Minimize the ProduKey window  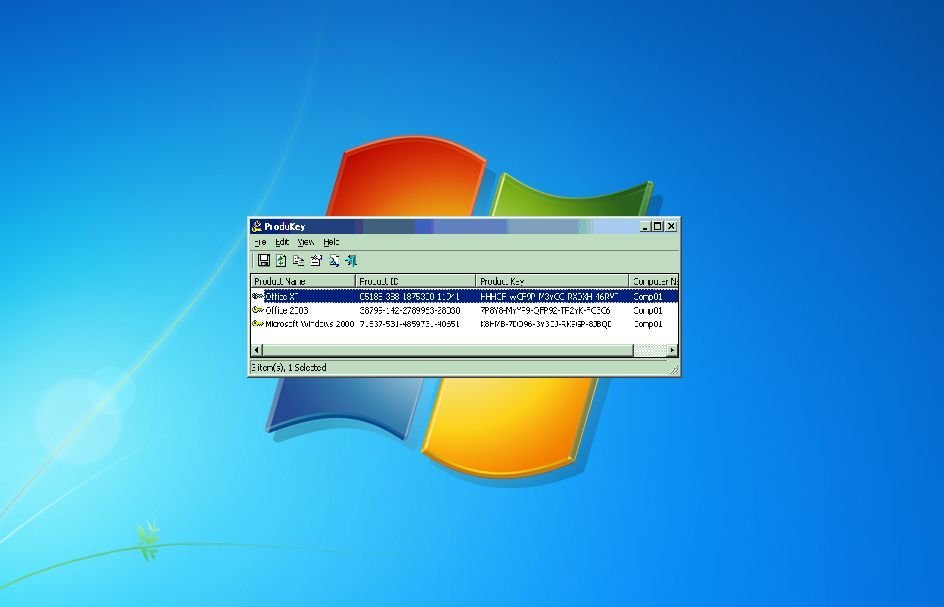point(645,226)
